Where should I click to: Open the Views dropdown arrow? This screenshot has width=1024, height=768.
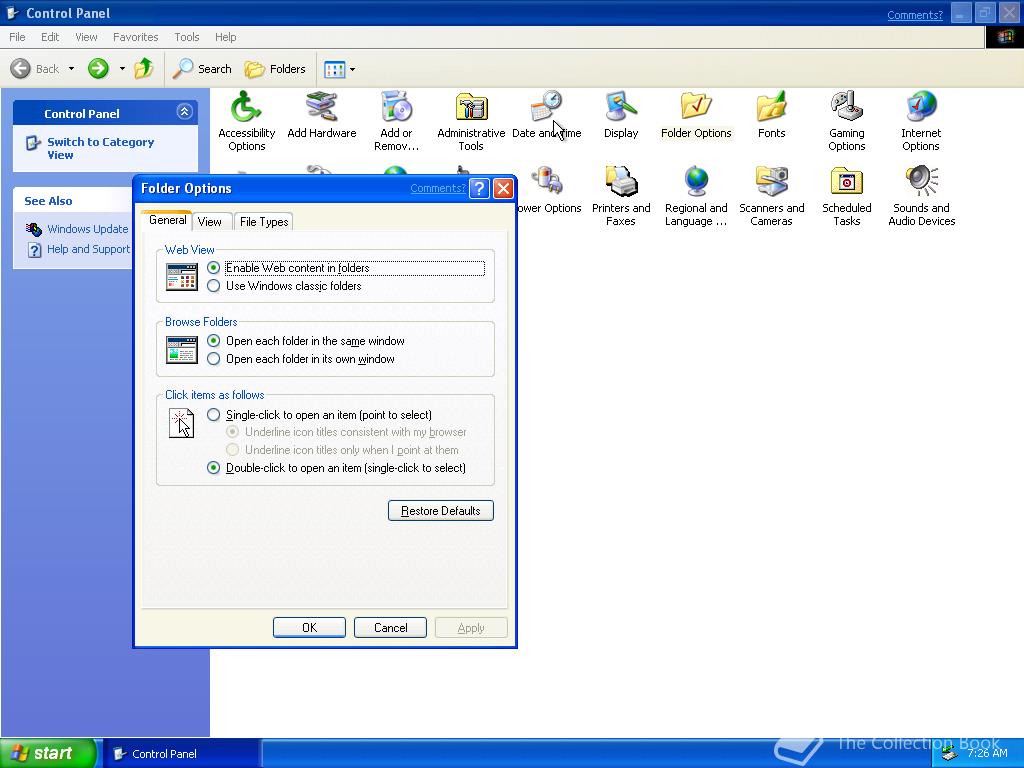click(353, 69)
